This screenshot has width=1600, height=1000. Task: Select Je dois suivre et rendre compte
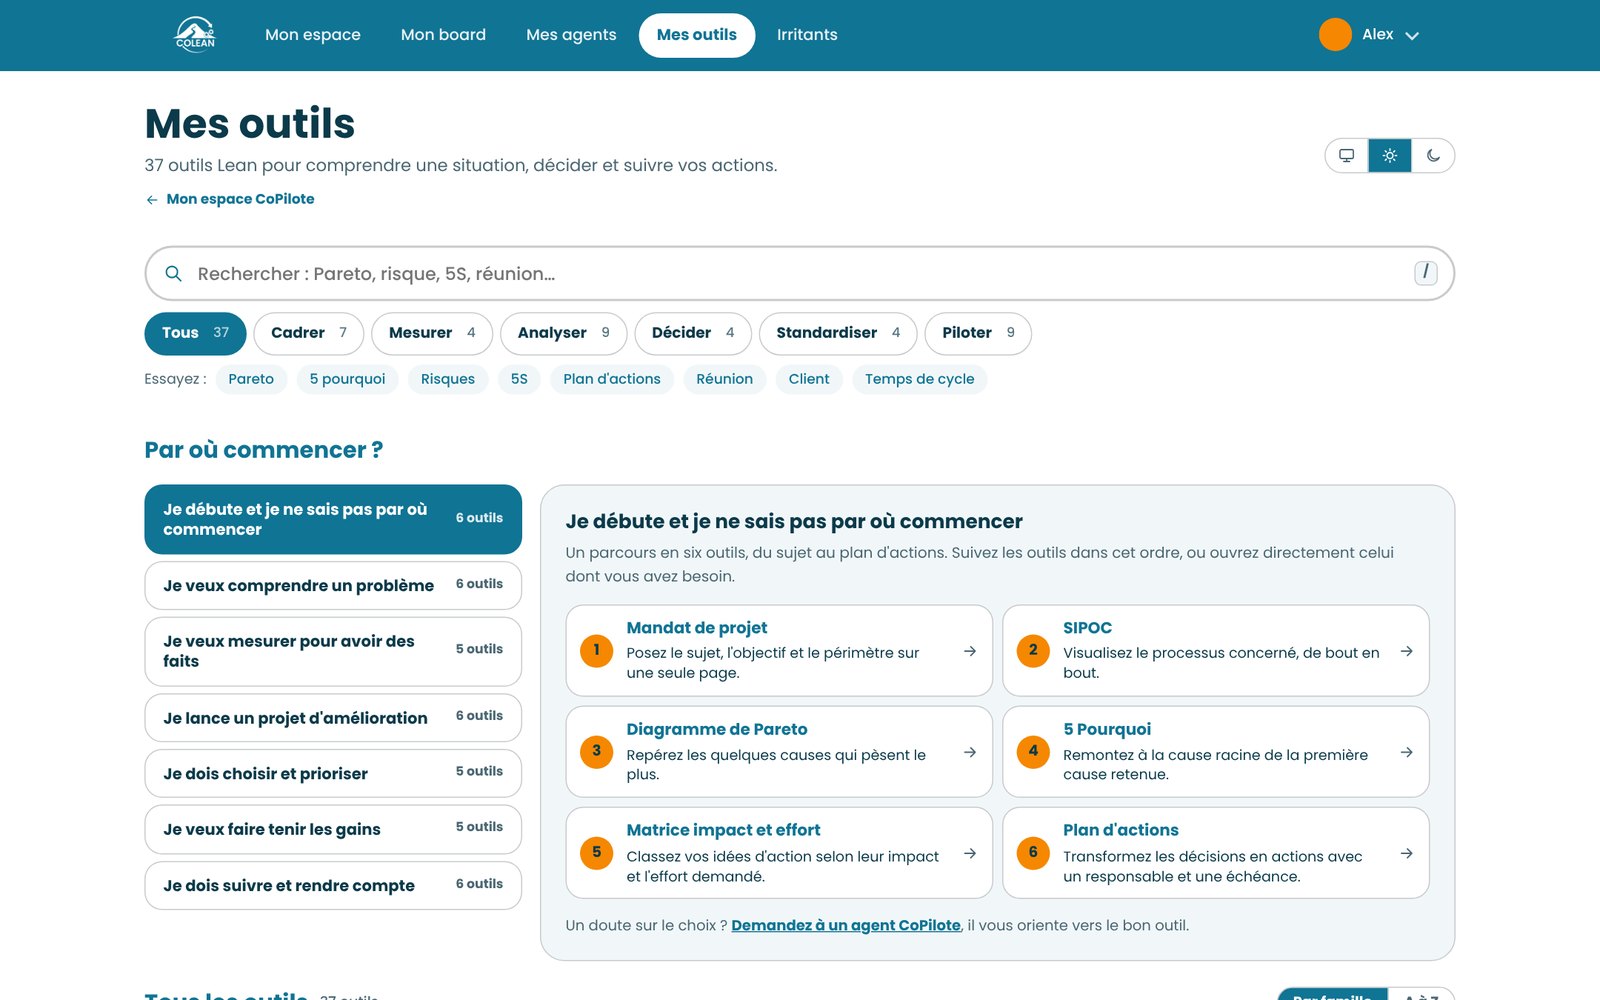tap(333, 885)
